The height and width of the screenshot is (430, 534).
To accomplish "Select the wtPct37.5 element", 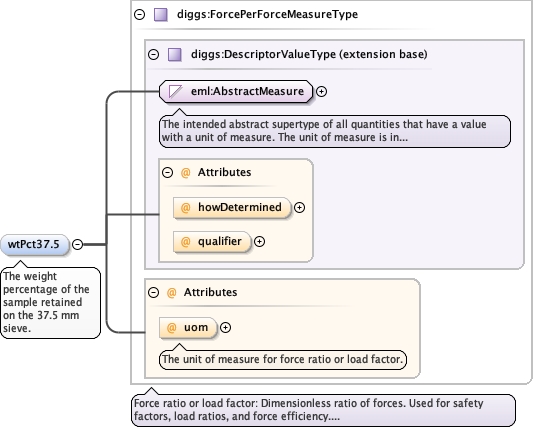I will (35, 244).
